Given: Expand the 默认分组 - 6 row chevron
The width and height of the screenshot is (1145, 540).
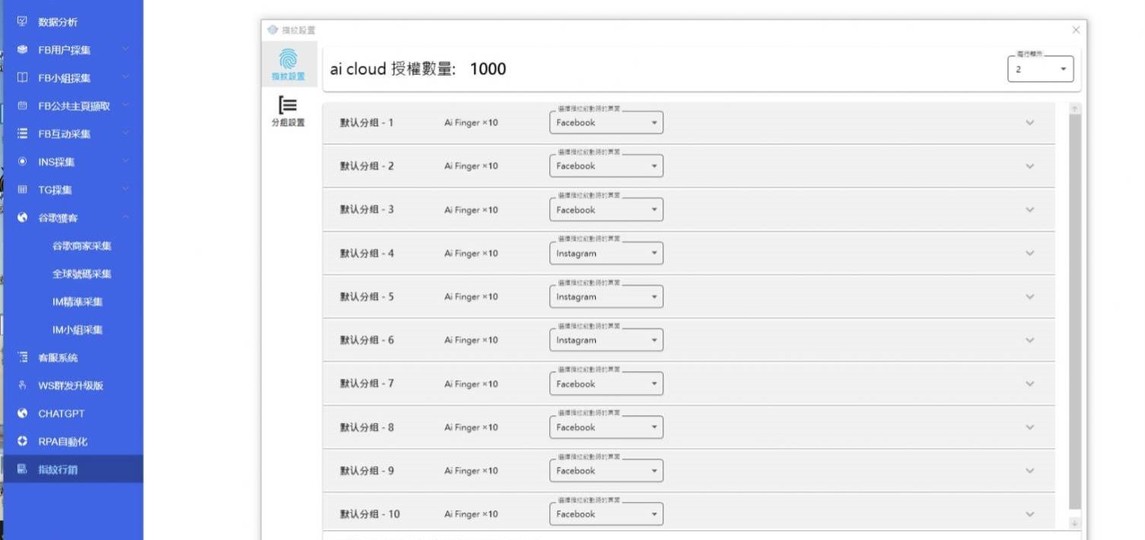Looking at the screenshot, I should coord(1030,340).
